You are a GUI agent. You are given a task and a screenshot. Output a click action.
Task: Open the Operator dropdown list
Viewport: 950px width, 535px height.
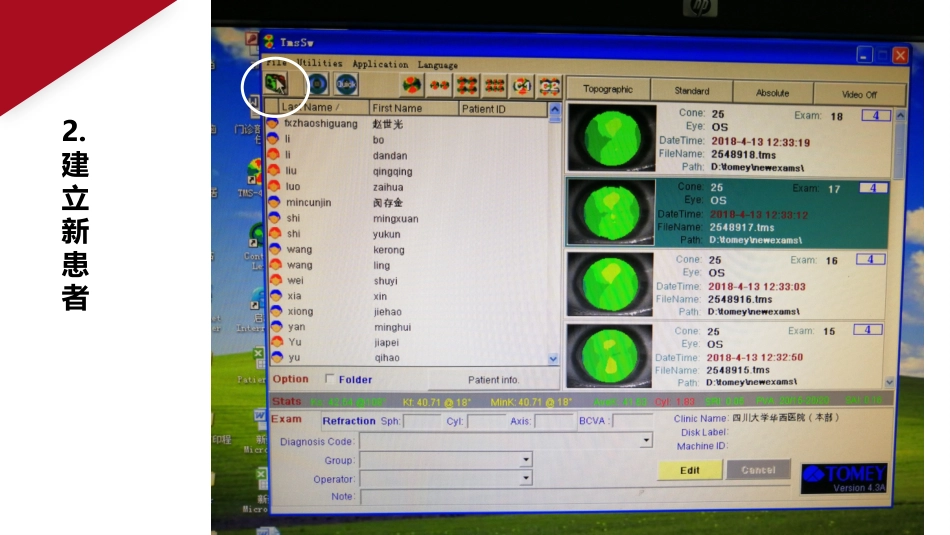pyautogui.click(x=526, y=478)
